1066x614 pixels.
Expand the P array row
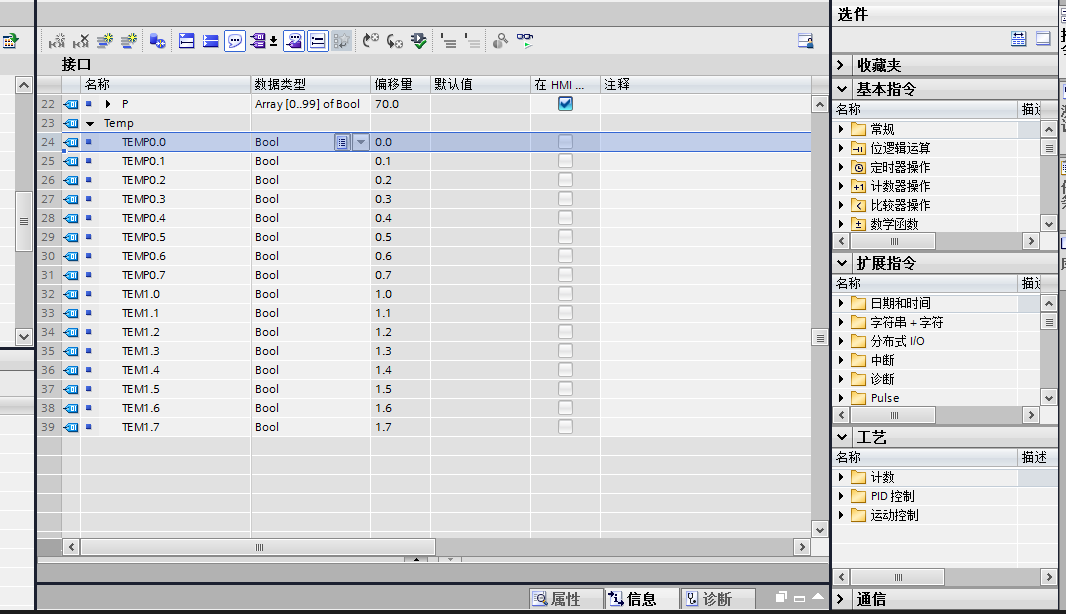[108, 104]
